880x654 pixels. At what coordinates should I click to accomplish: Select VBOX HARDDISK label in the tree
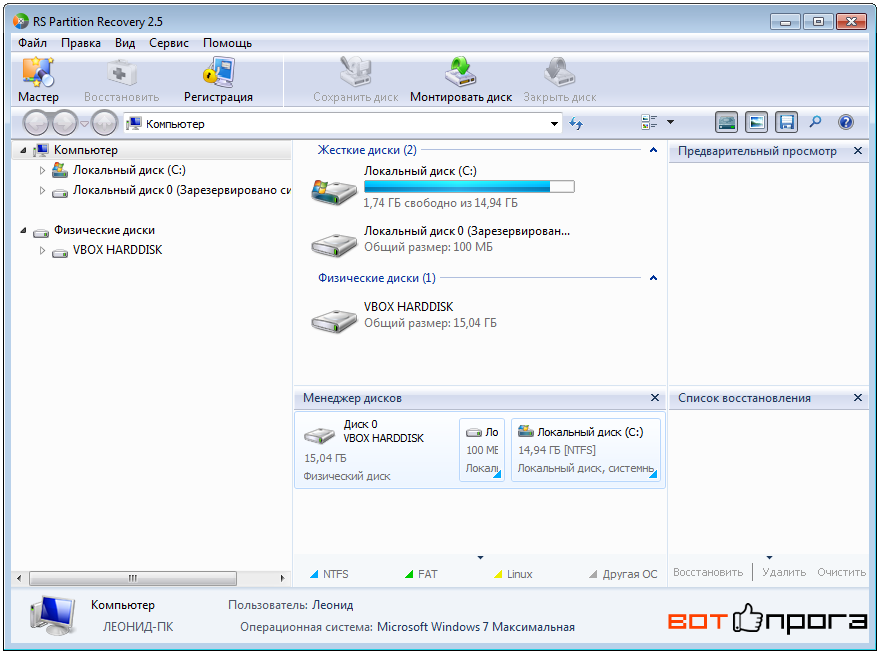coord(117,250)
